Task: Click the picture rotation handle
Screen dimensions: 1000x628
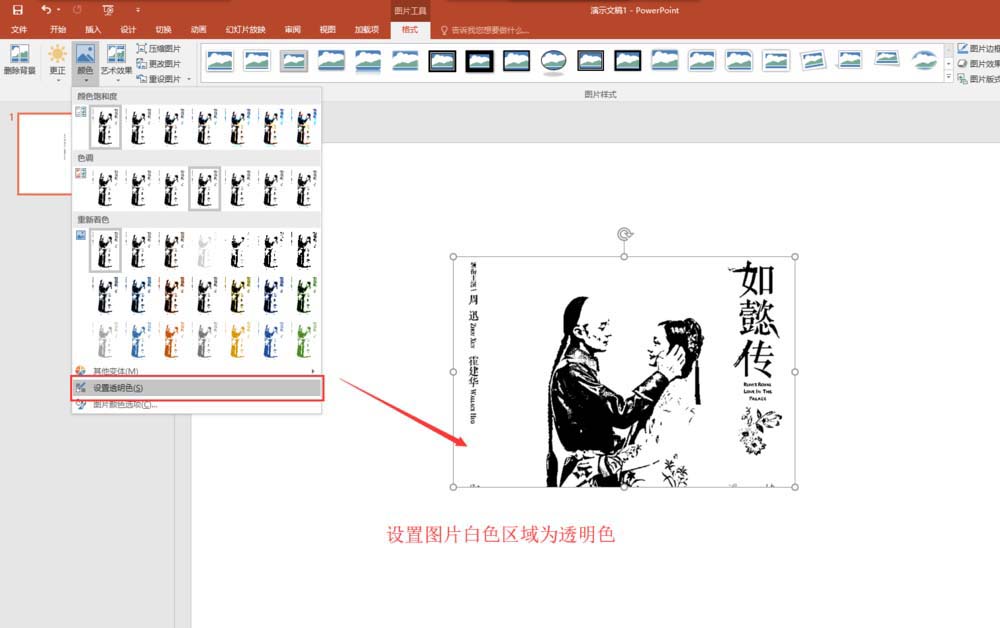Action: pos(624,234)
